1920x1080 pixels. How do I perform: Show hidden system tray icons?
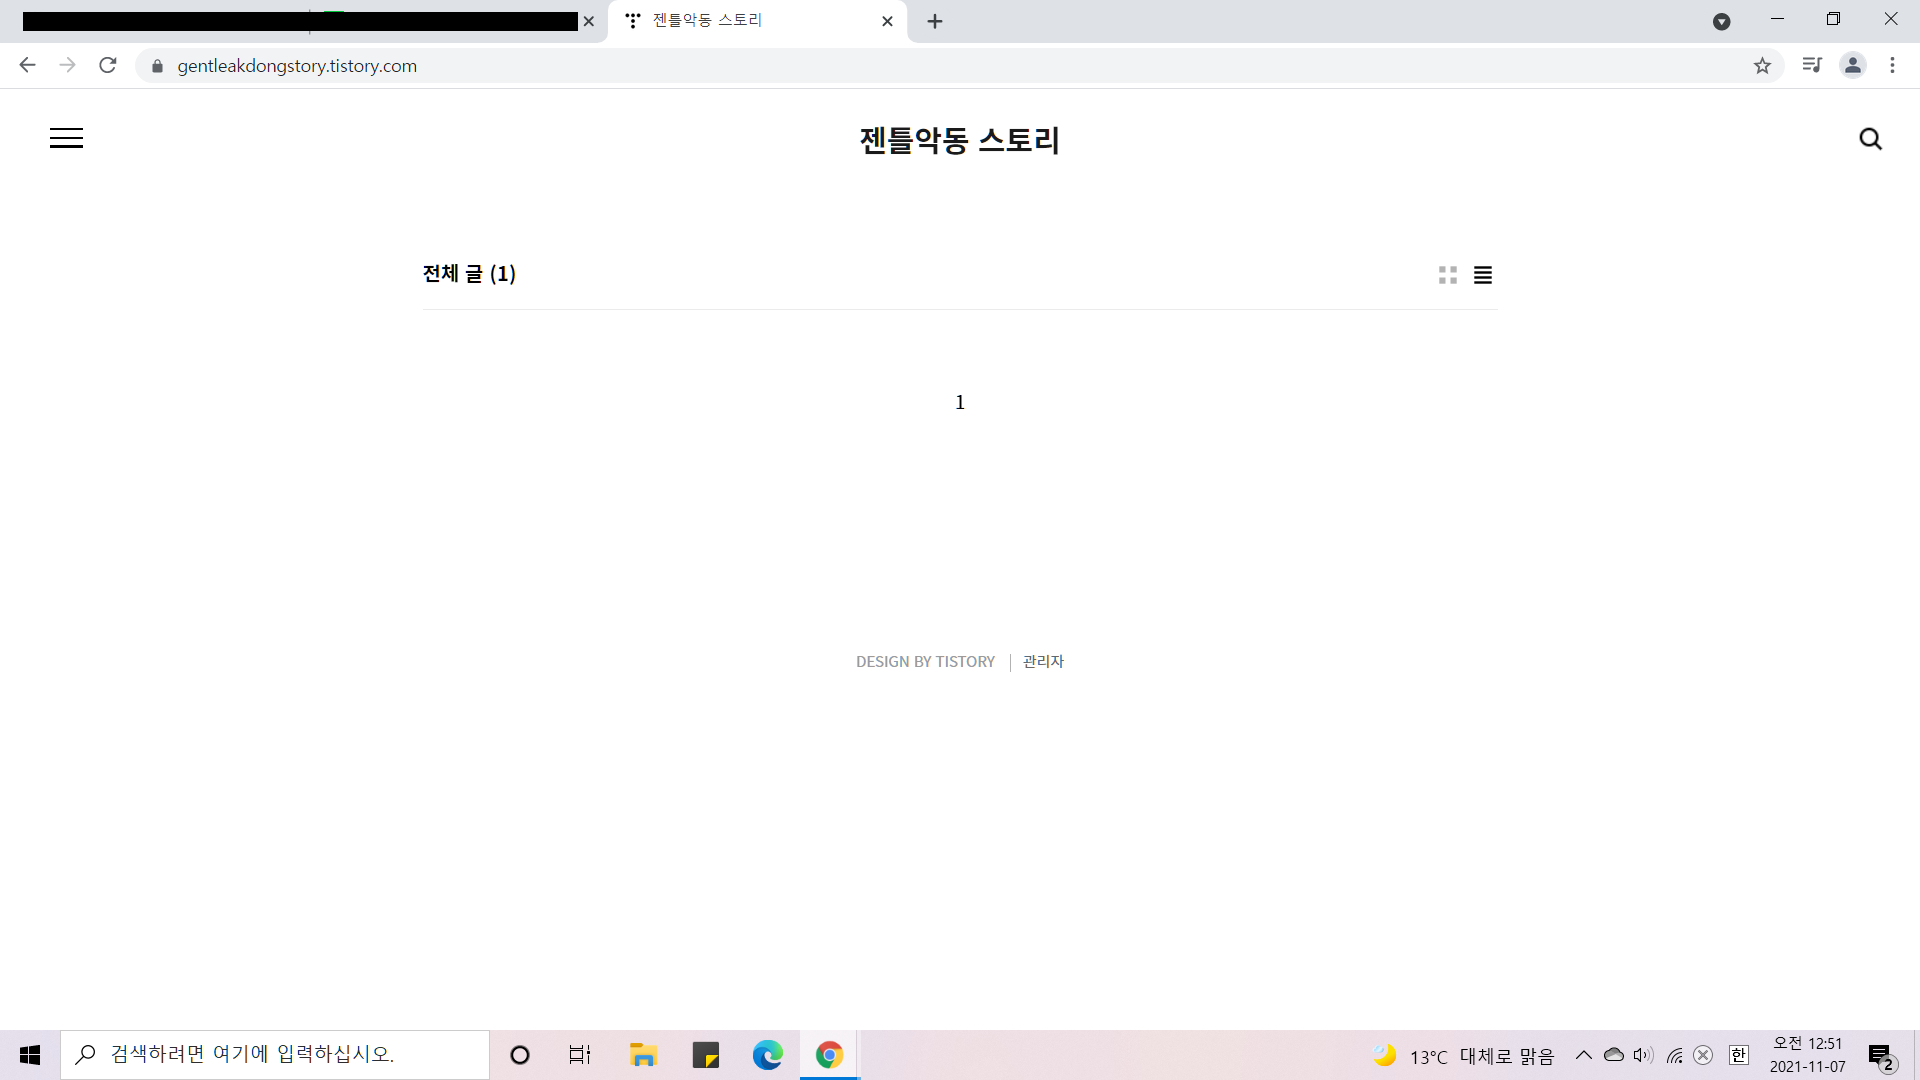(1584, 1055)
